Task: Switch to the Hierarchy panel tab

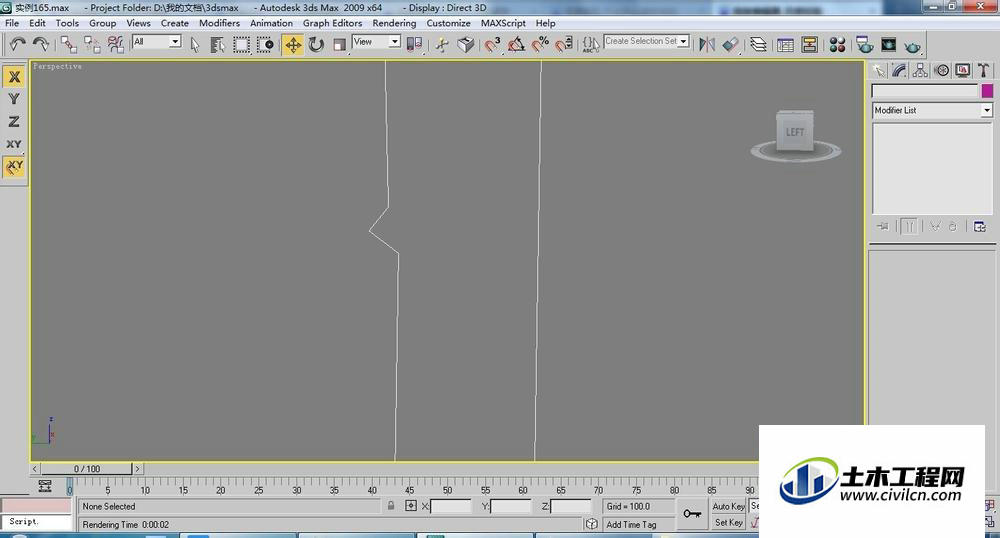Action: [920, 70]
